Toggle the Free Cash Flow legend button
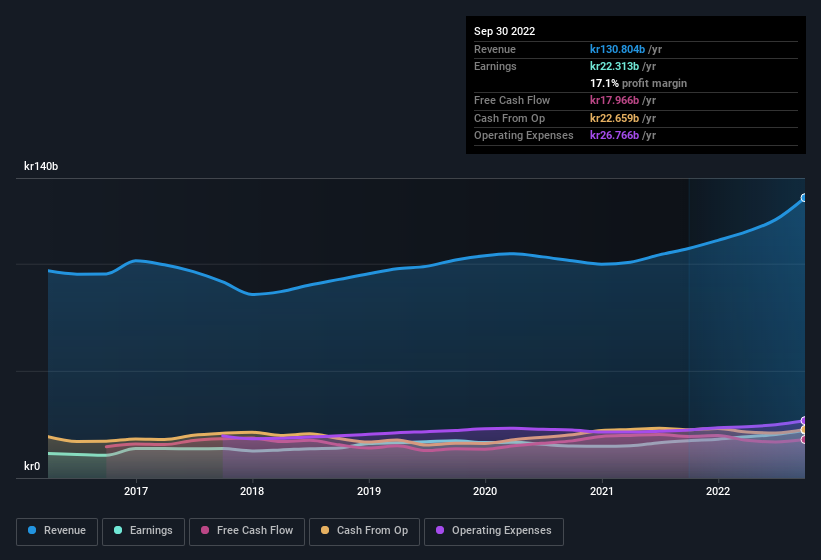 [247, 531]
